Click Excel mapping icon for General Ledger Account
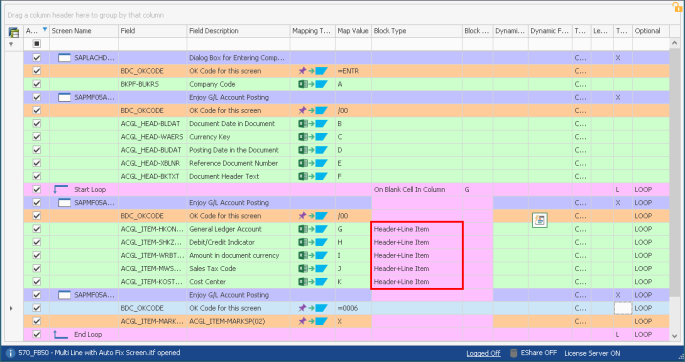This screenshot has height=362, width=685. (x=312, y=229)
